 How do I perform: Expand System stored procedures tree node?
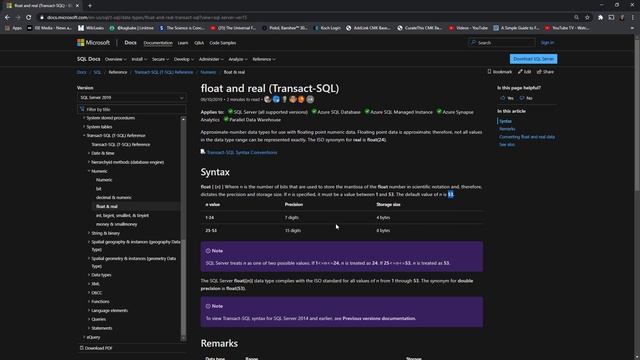(x=84, y=118)
